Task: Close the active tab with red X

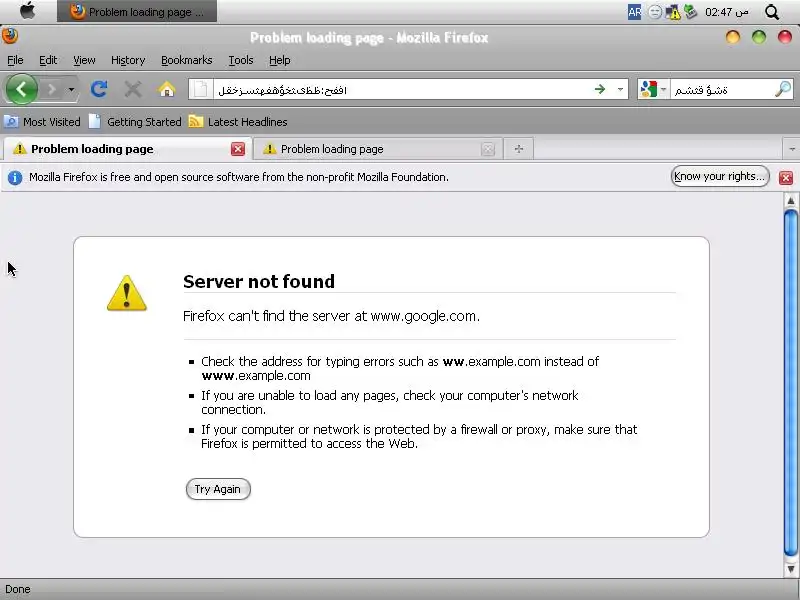Action: point(238,149)
